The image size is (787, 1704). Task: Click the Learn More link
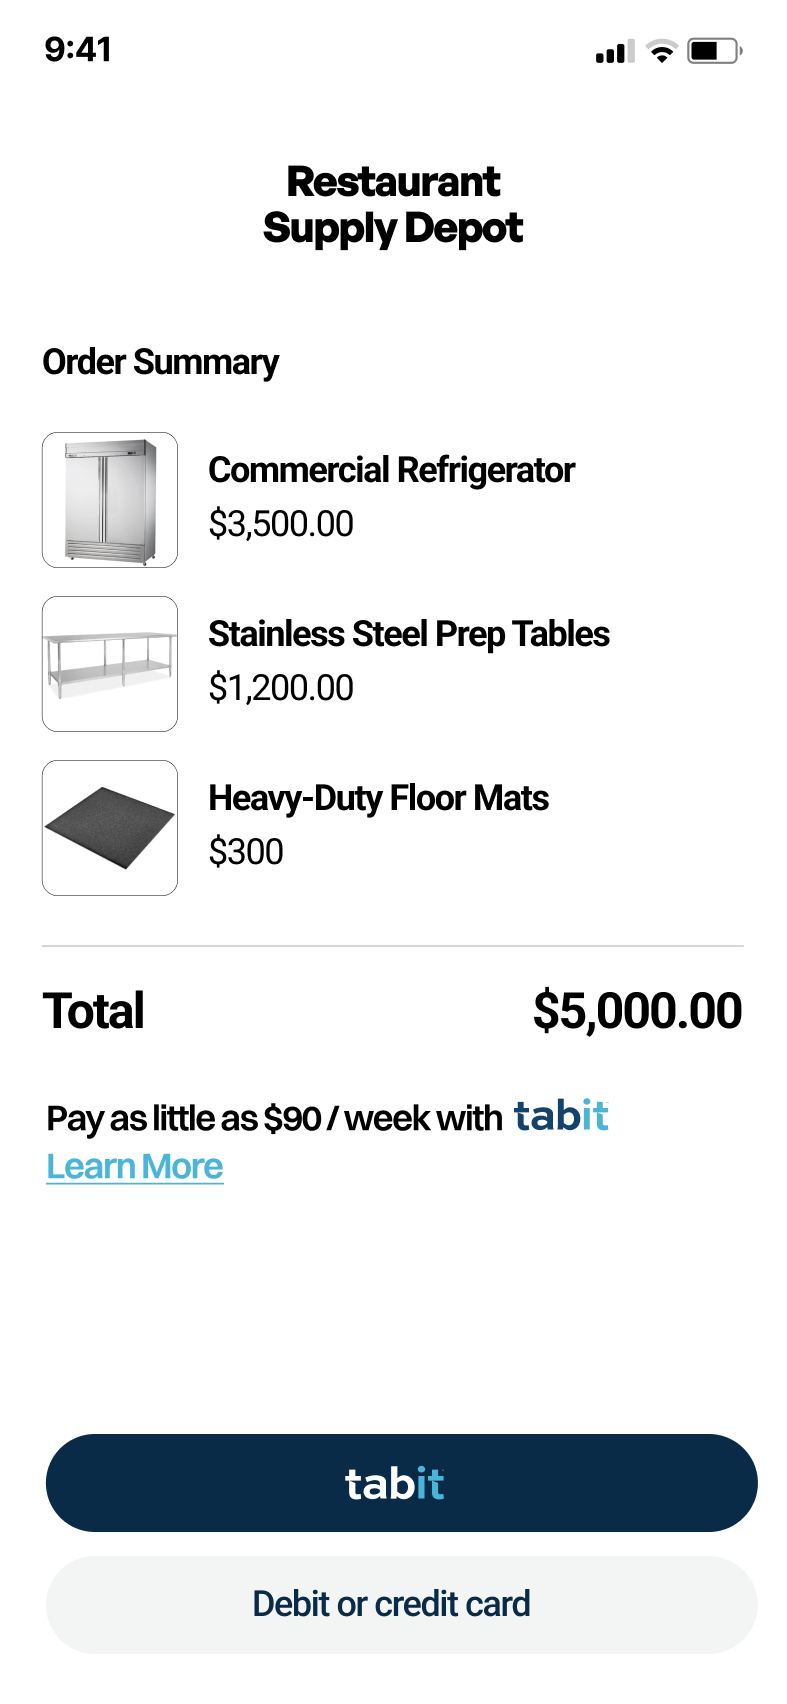tap(135, 1167)
